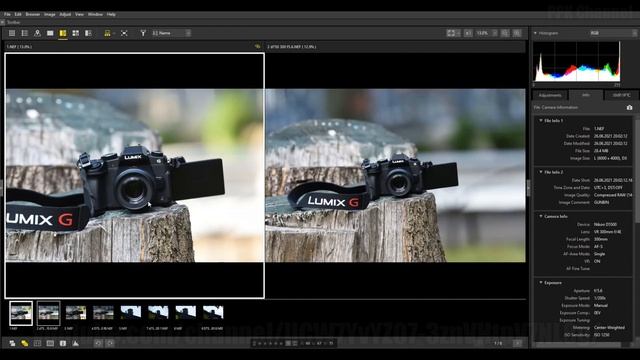Switch to the Adjustments tab
640x360 pixels.
tap(550, 95)
